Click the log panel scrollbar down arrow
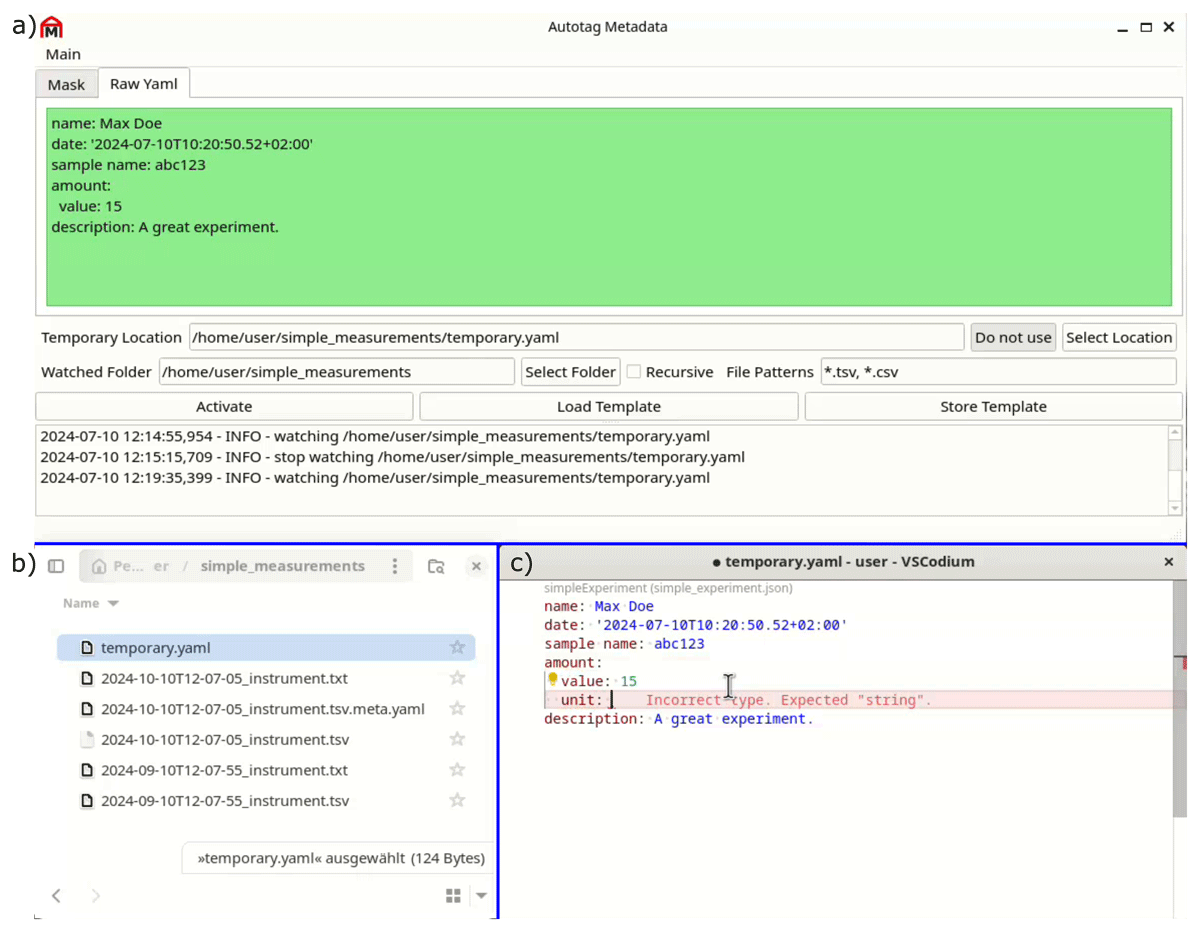Image resolution: width=1200 pixels, height=932 pixels. [x=1175, y=508]
